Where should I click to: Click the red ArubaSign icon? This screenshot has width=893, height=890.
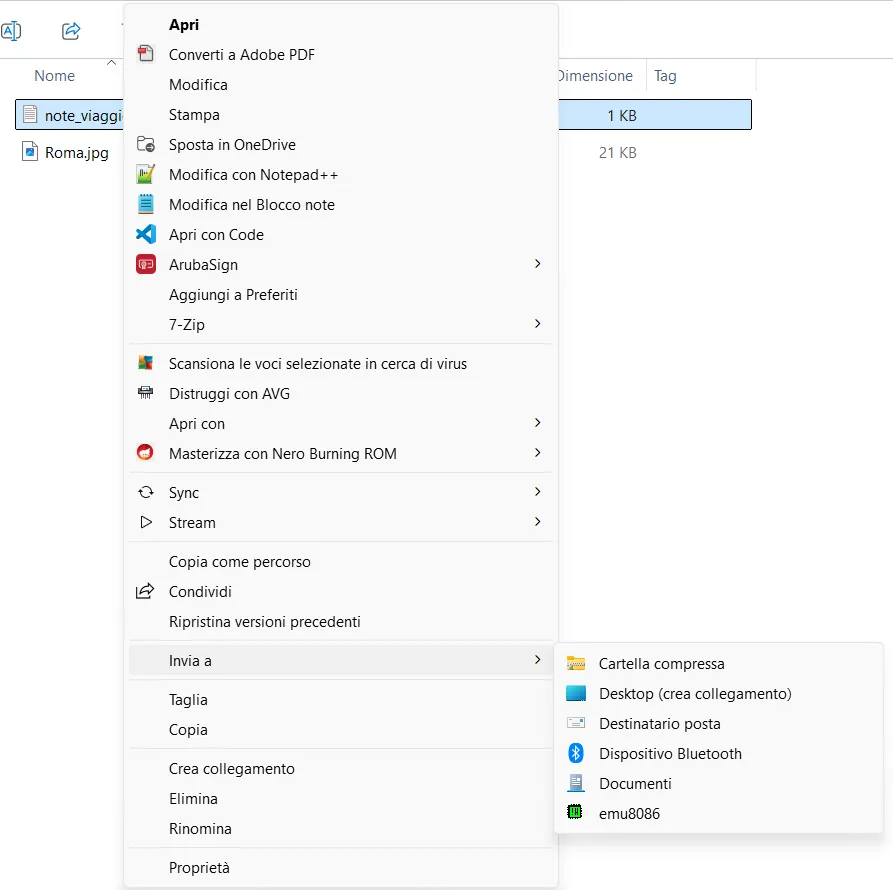[146, 264]
